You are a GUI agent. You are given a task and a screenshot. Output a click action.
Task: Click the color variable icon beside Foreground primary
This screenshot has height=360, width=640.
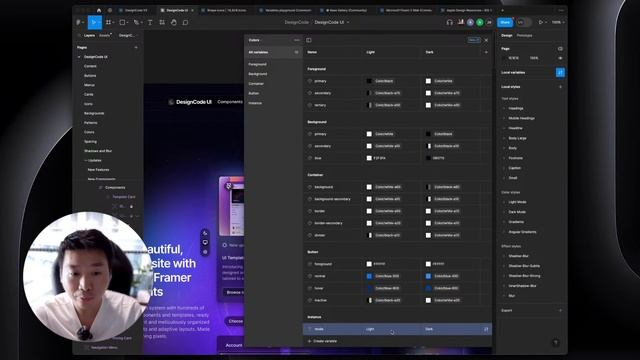[x=310, y=81]
